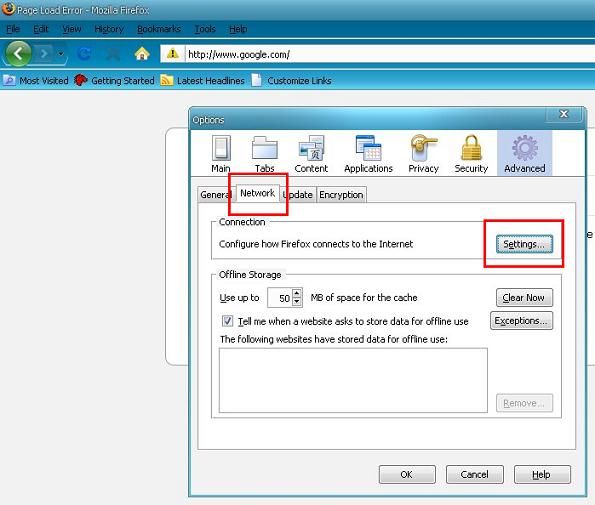Expand the back/forward history dropdown arrow
Screen dimensions: 595x505
click(61, 54)
